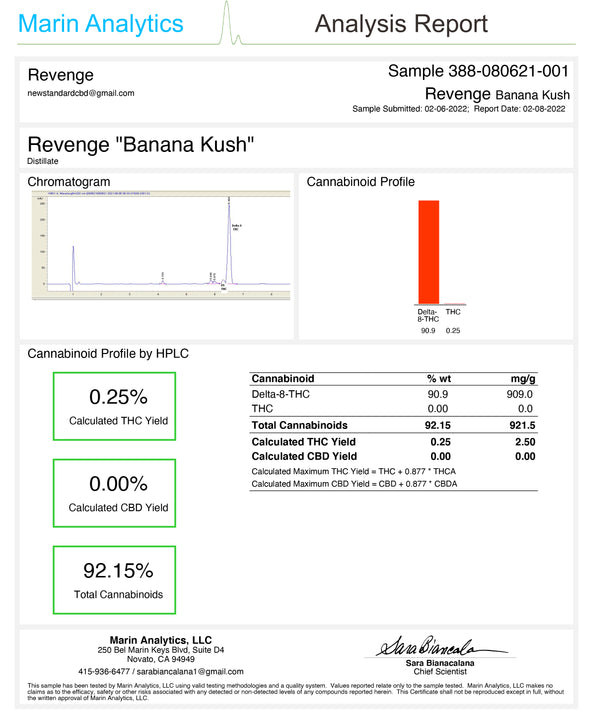Click the Analysis Report heading
600x711 pixels.
[401, 24]
